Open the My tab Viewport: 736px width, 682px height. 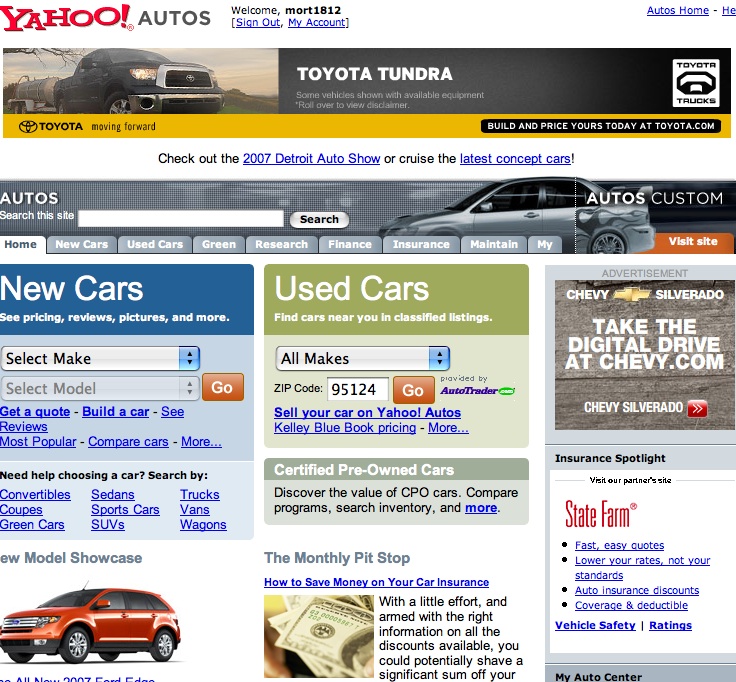(545, 245)
